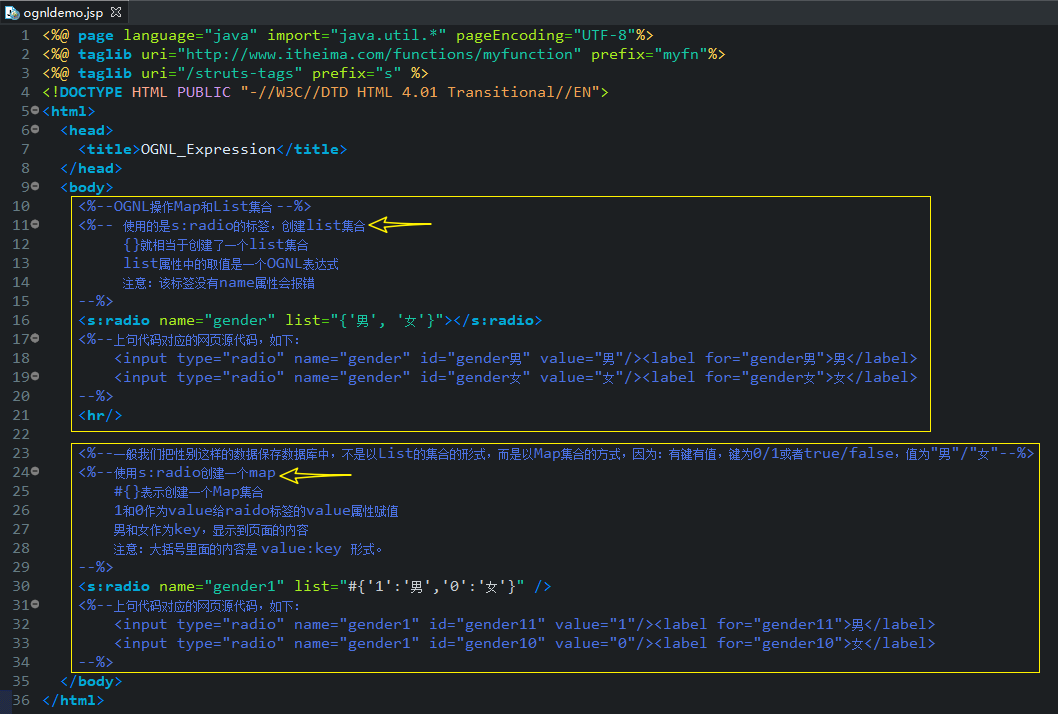The height and width of the screenshot is (714, 1058).
Task: Click the comment "注意：该标签没有name属性会报错"
Action: point(219,283)
